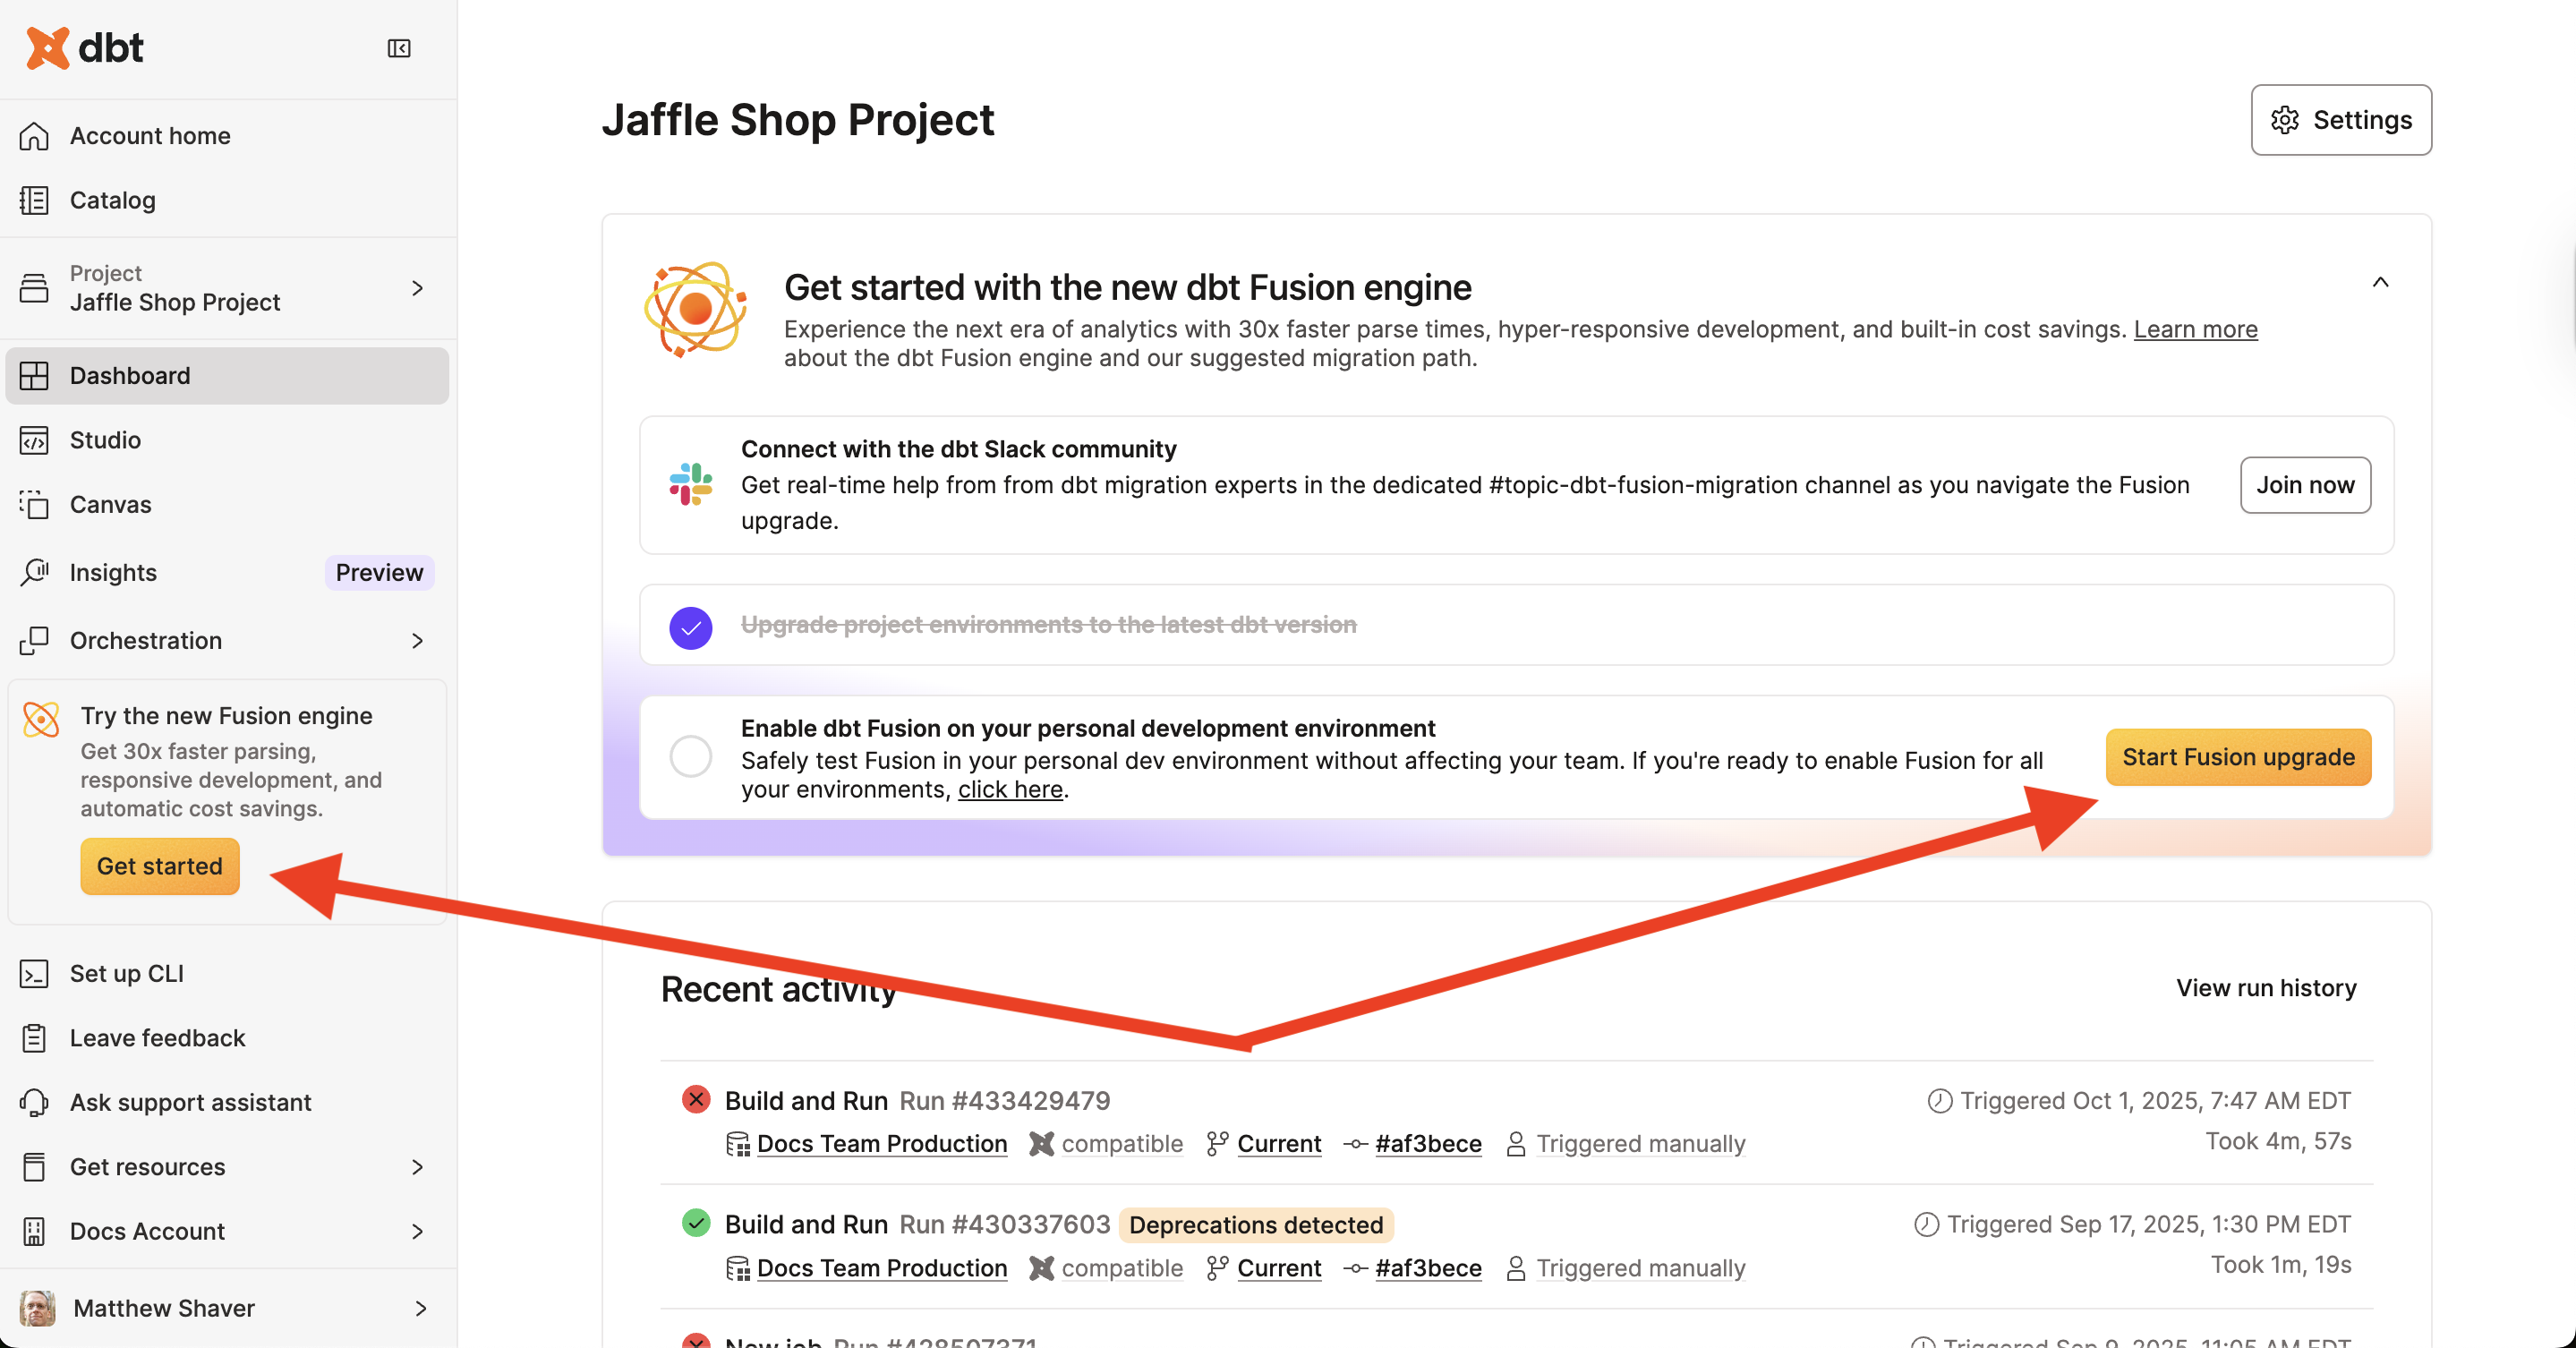Open Set up CLI
This screenshot has width=2576, height=1348.
pos(126,973)
